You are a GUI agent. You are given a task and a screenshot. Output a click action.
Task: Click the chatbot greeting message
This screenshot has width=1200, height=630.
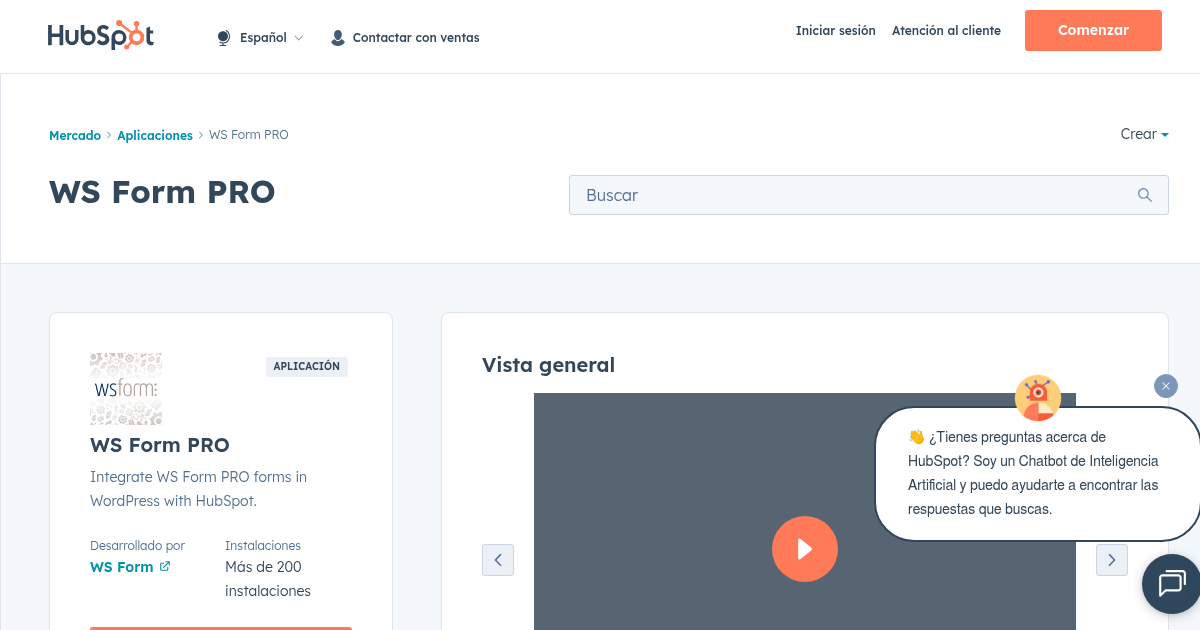(1037, 473)
